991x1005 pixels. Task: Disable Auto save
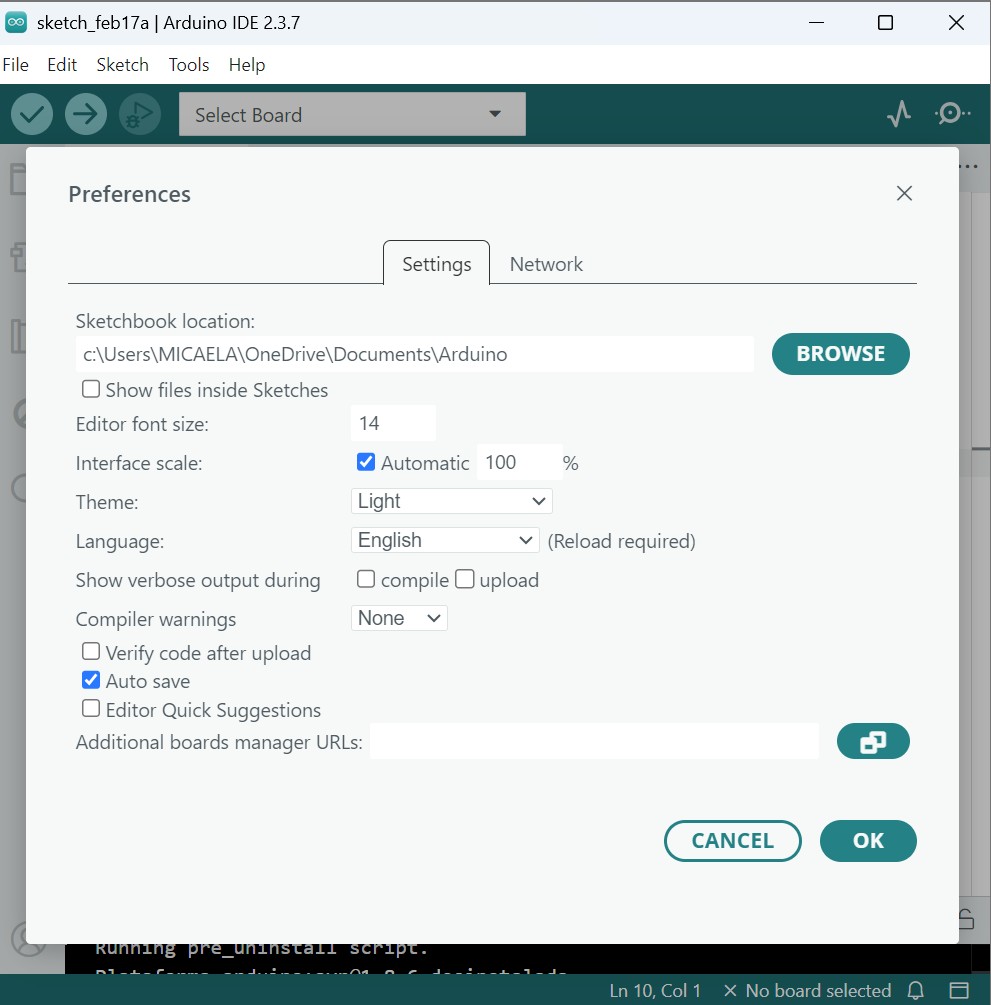pos(91,680)
